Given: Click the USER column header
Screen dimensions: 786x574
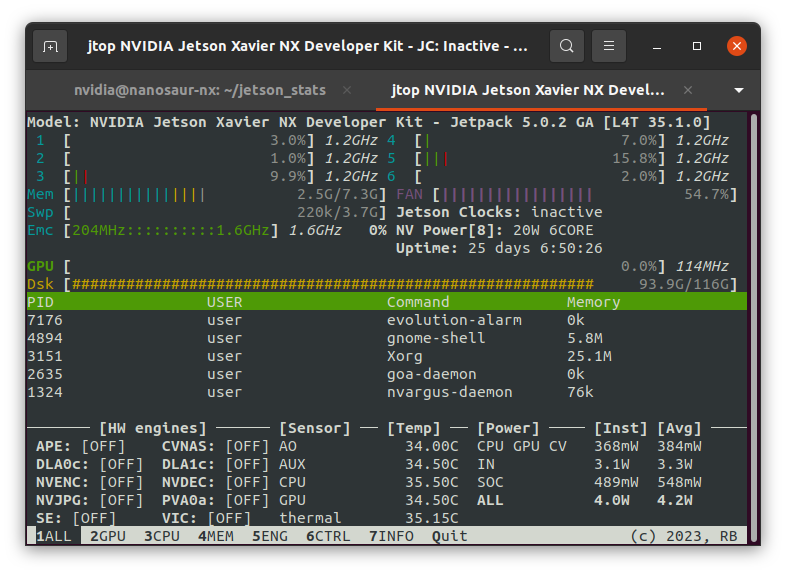Looking at the screenshot, I should click(225, 302).
